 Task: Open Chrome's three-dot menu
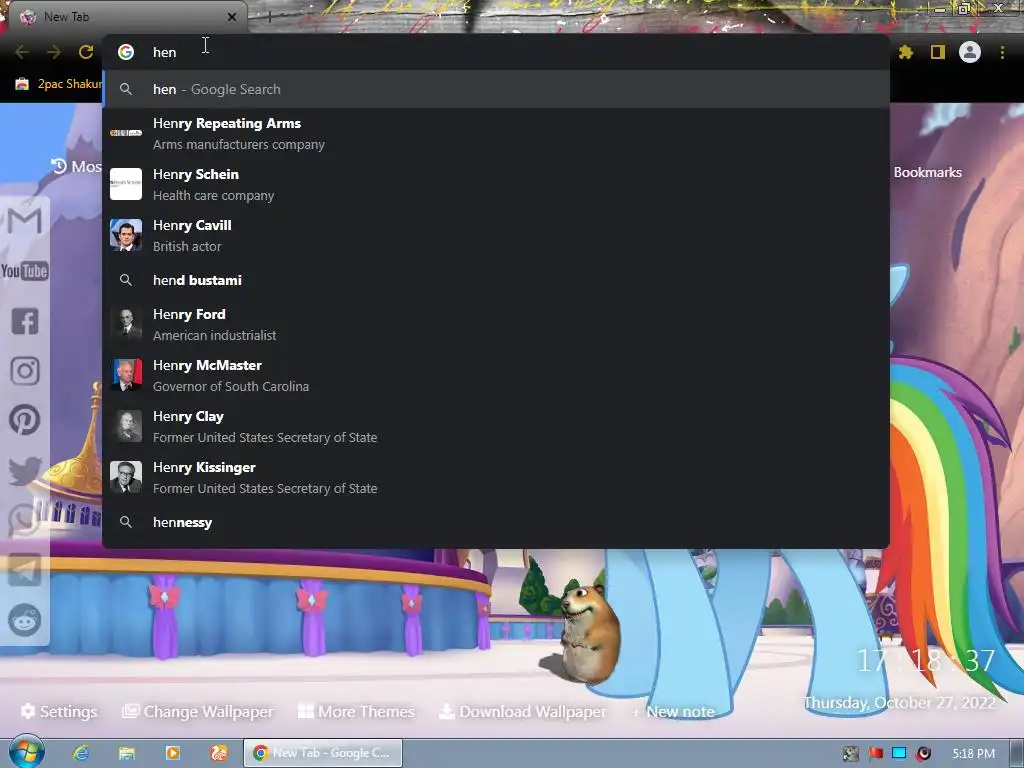1002,52
